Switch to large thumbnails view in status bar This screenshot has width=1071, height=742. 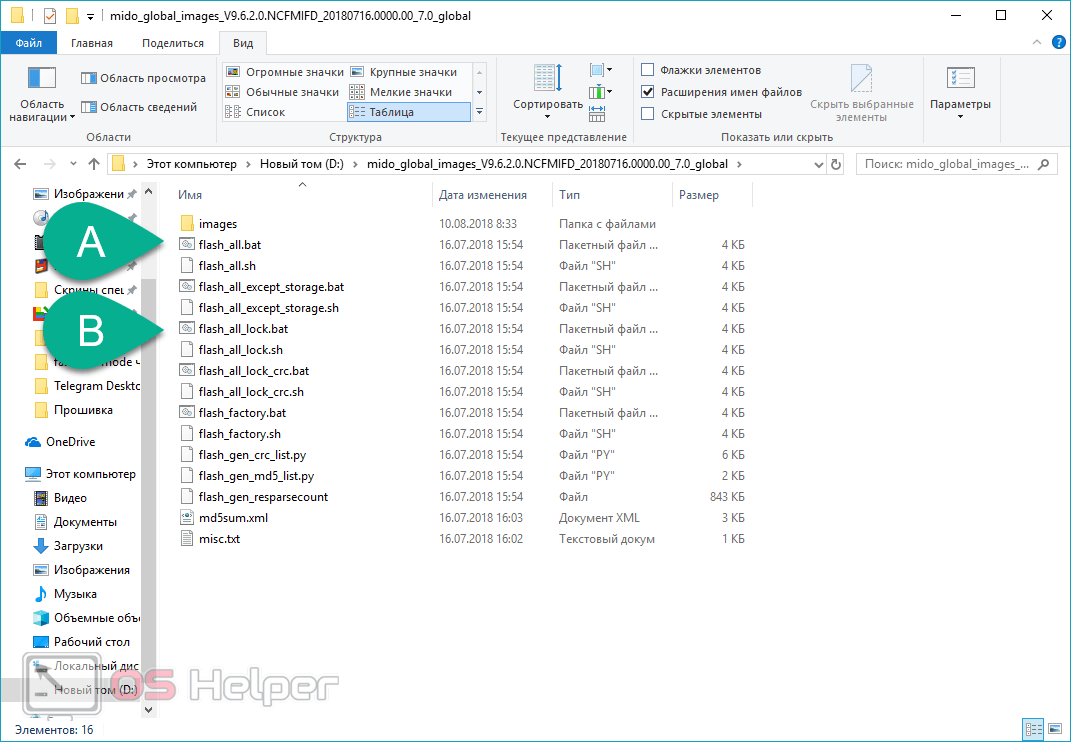coord(1053,728)
